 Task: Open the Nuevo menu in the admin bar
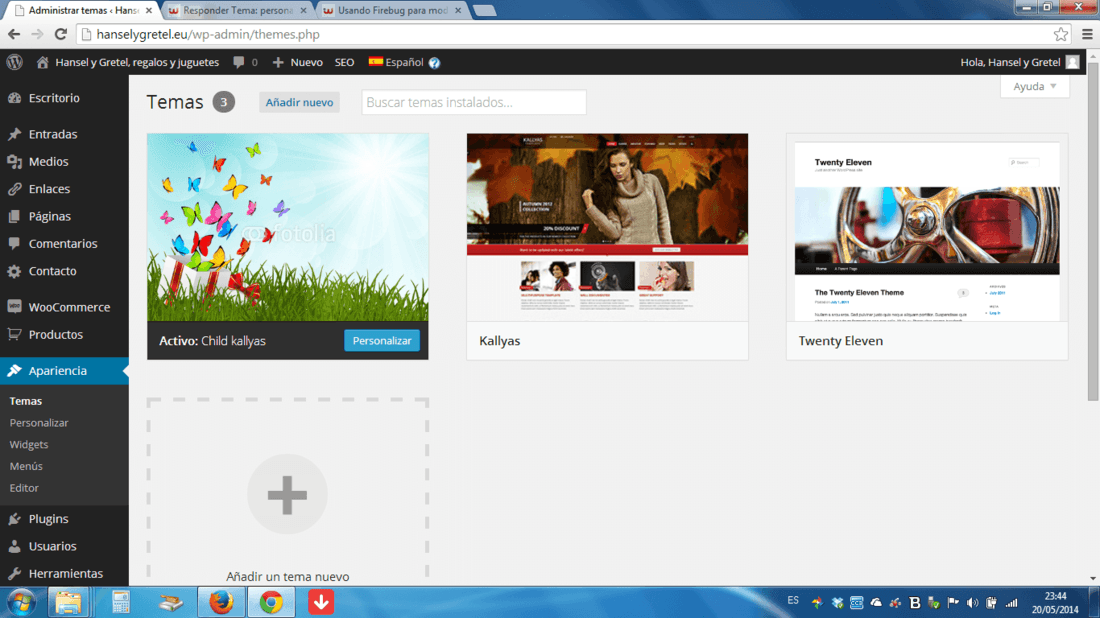297,62
